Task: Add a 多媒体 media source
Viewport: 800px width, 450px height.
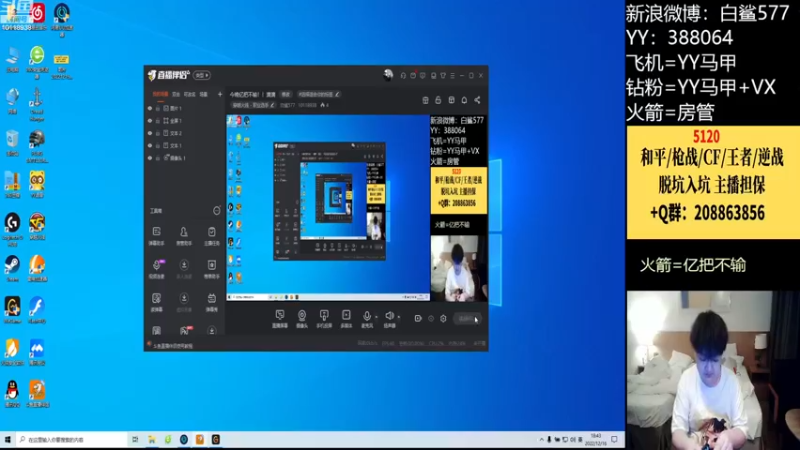Action: (346, 319)
